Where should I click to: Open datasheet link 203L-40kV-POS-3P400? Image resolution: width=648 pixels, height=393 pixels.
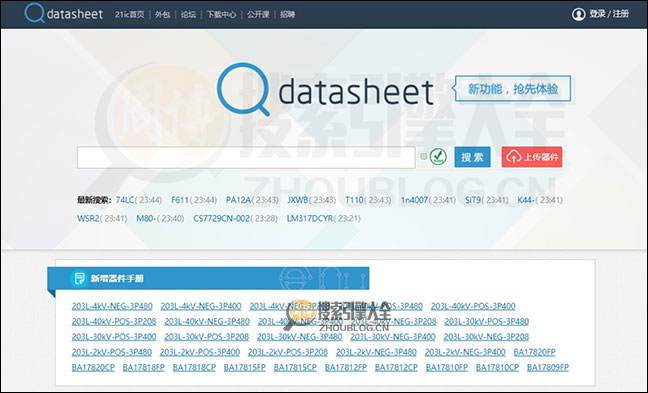473,306
